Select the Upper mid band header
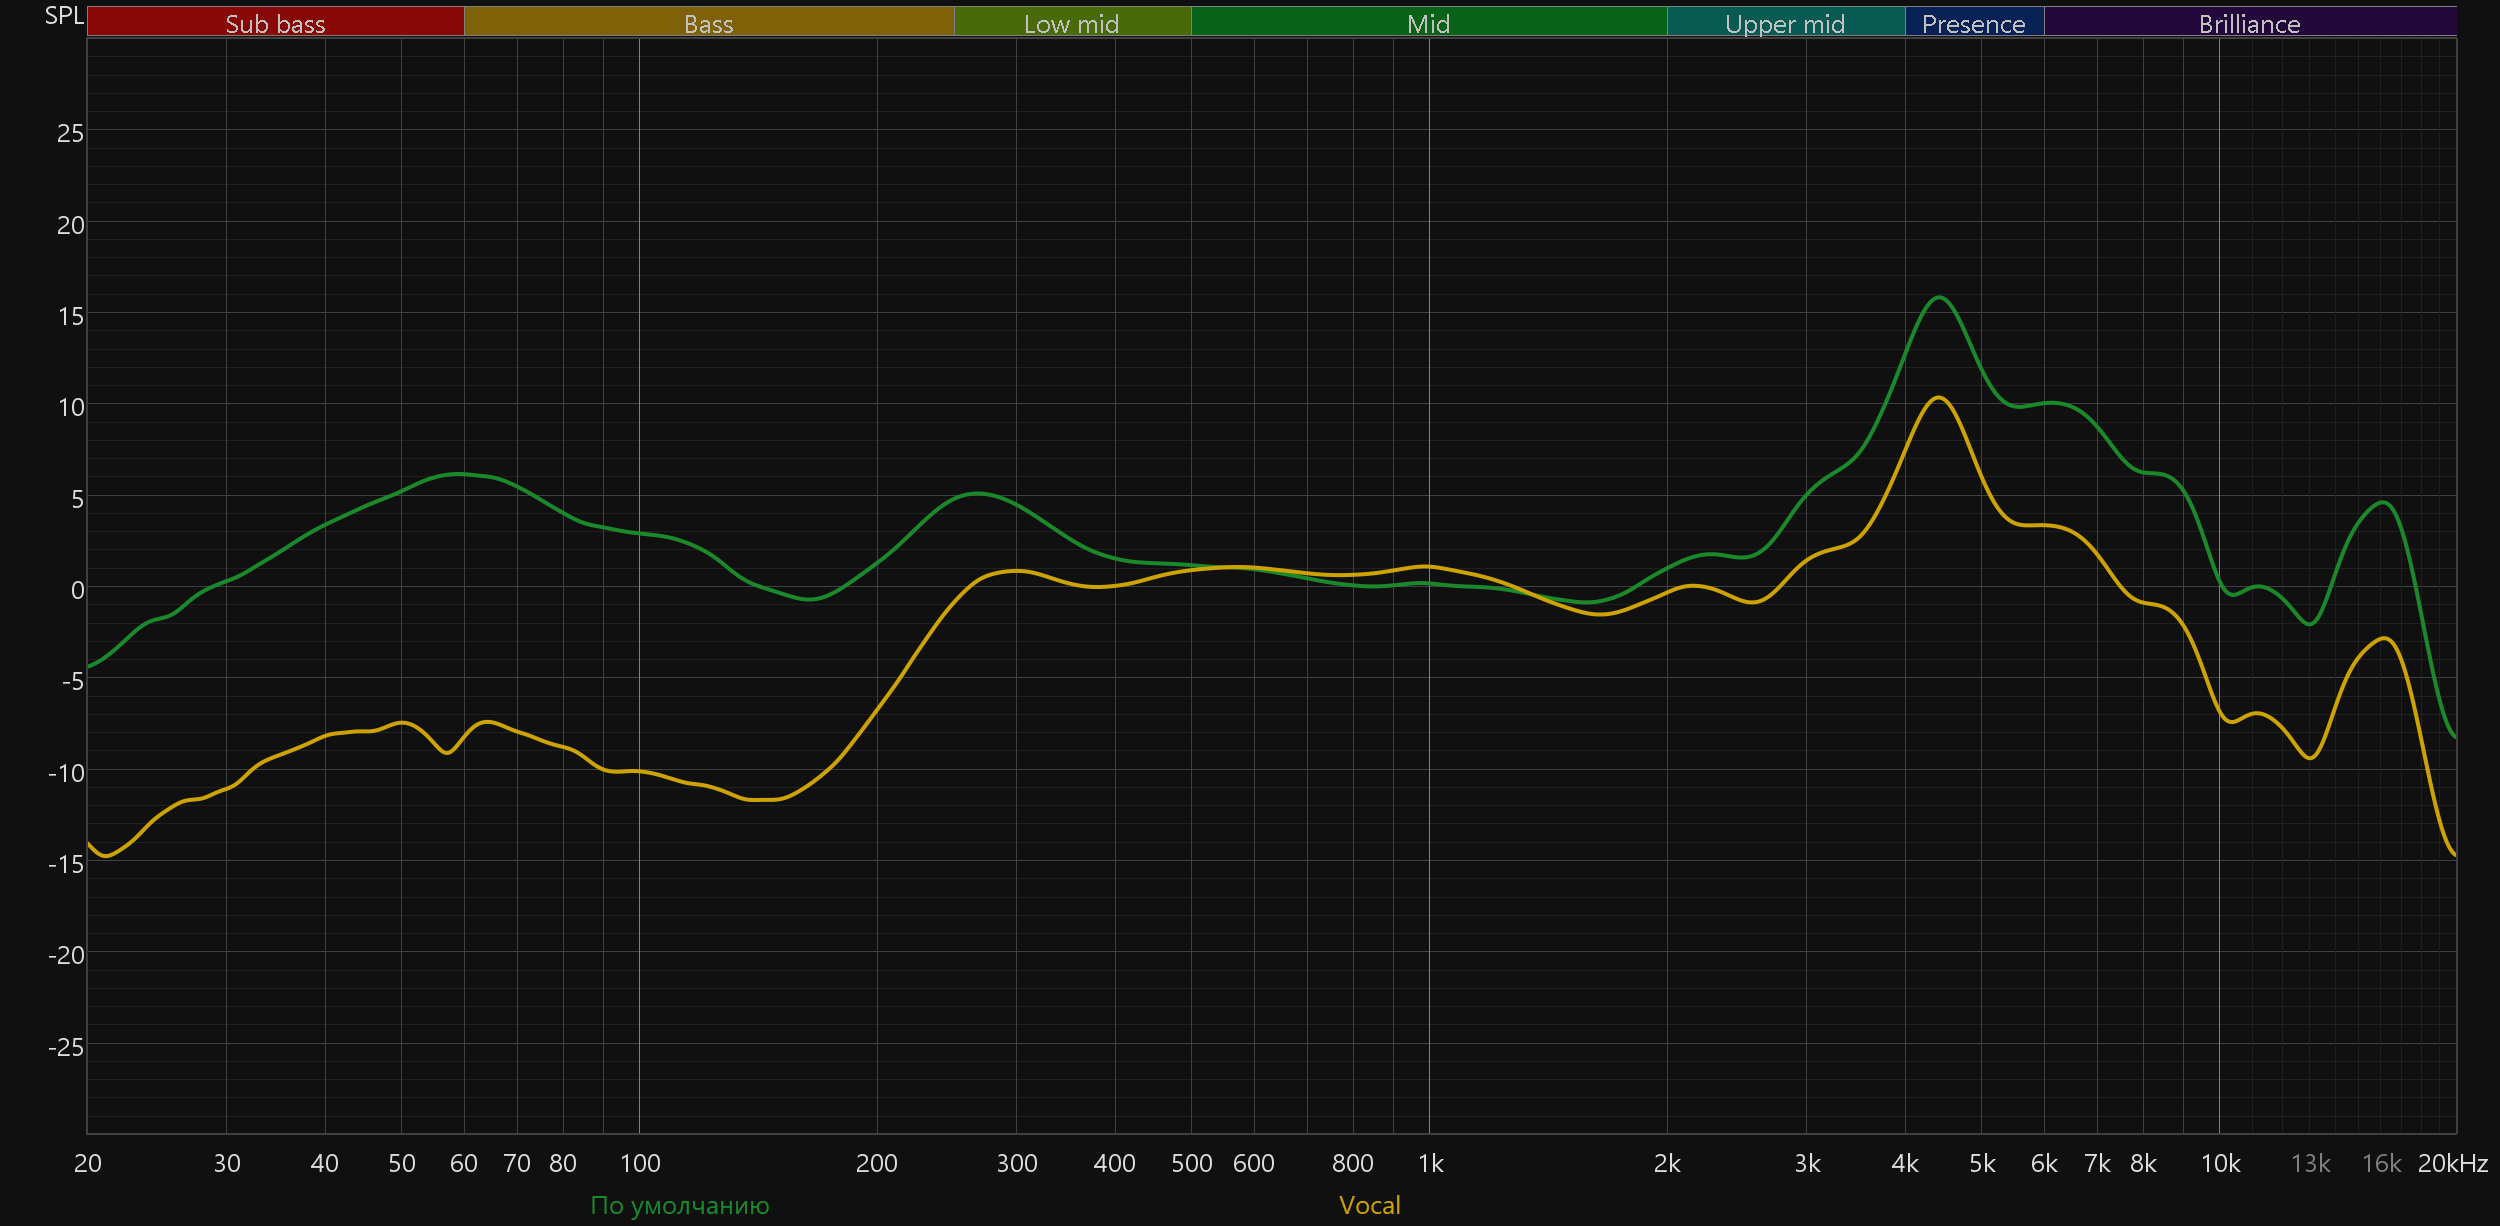The width and height of the screenshot is (2500, 1226). tap(1785, 23)
